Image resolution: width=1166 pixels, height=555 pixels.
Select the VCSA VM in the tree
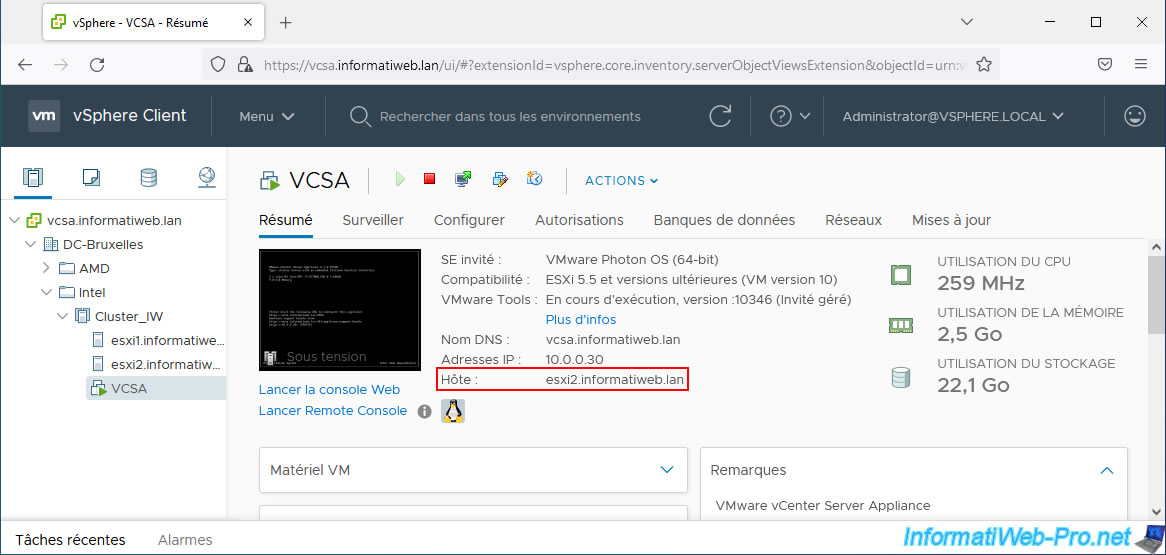tap(155, 388)
